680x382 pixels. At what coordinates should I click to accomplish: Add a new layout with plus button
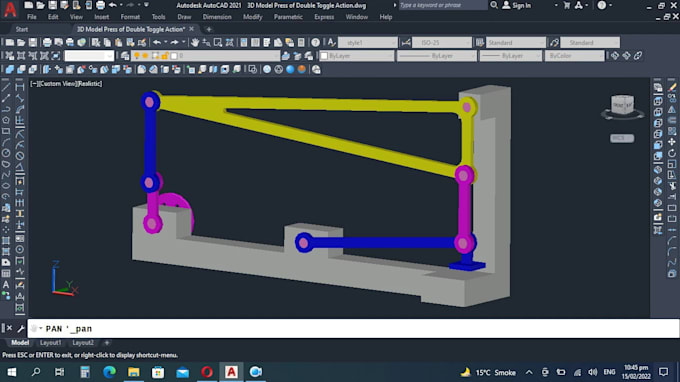click(107, 343)
